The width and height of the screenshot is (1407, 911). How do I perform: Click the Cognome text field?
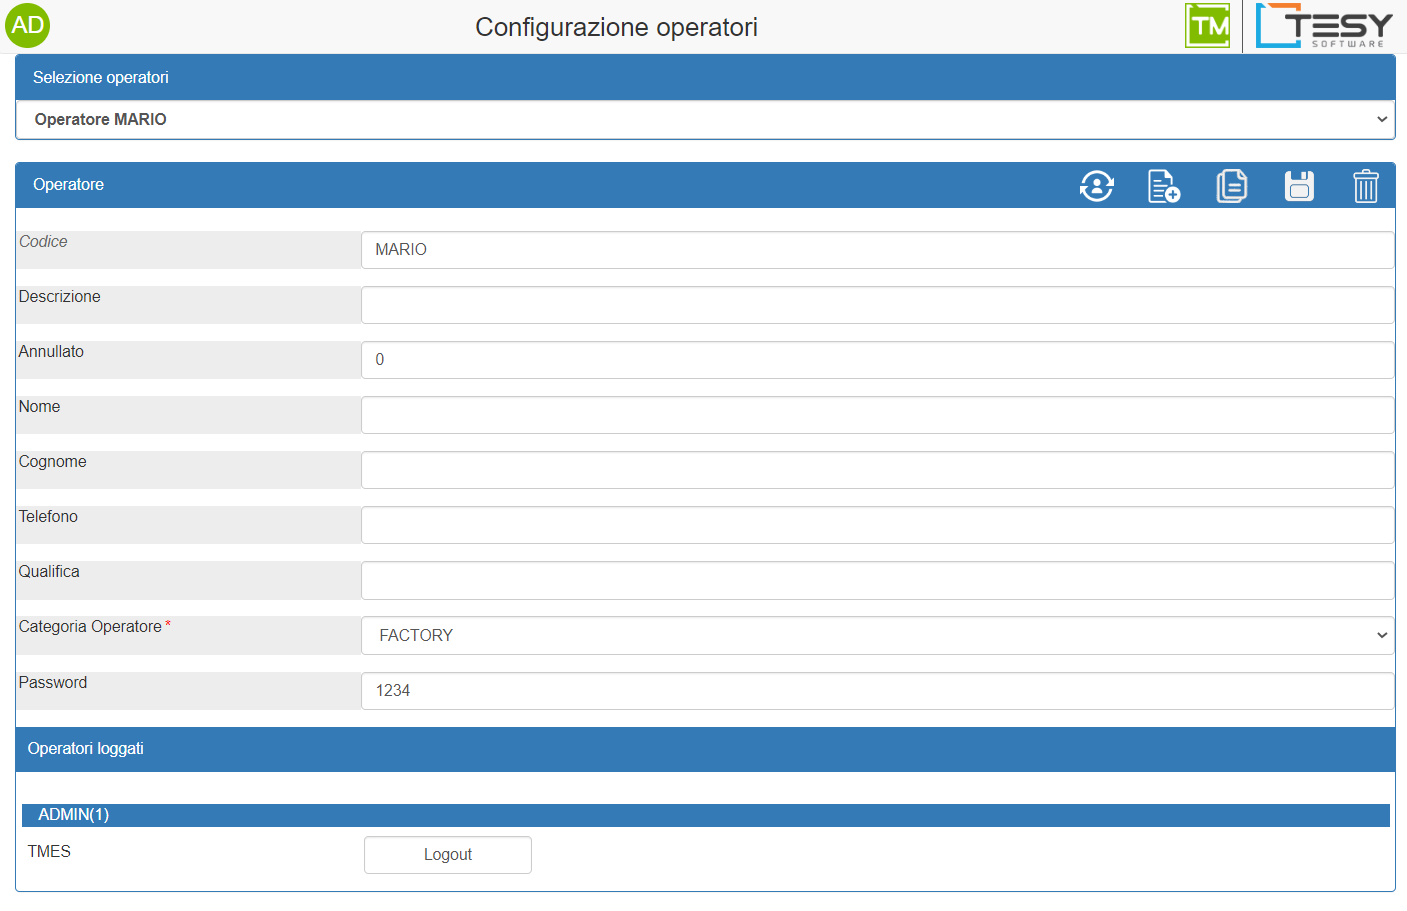coord(877,470)
